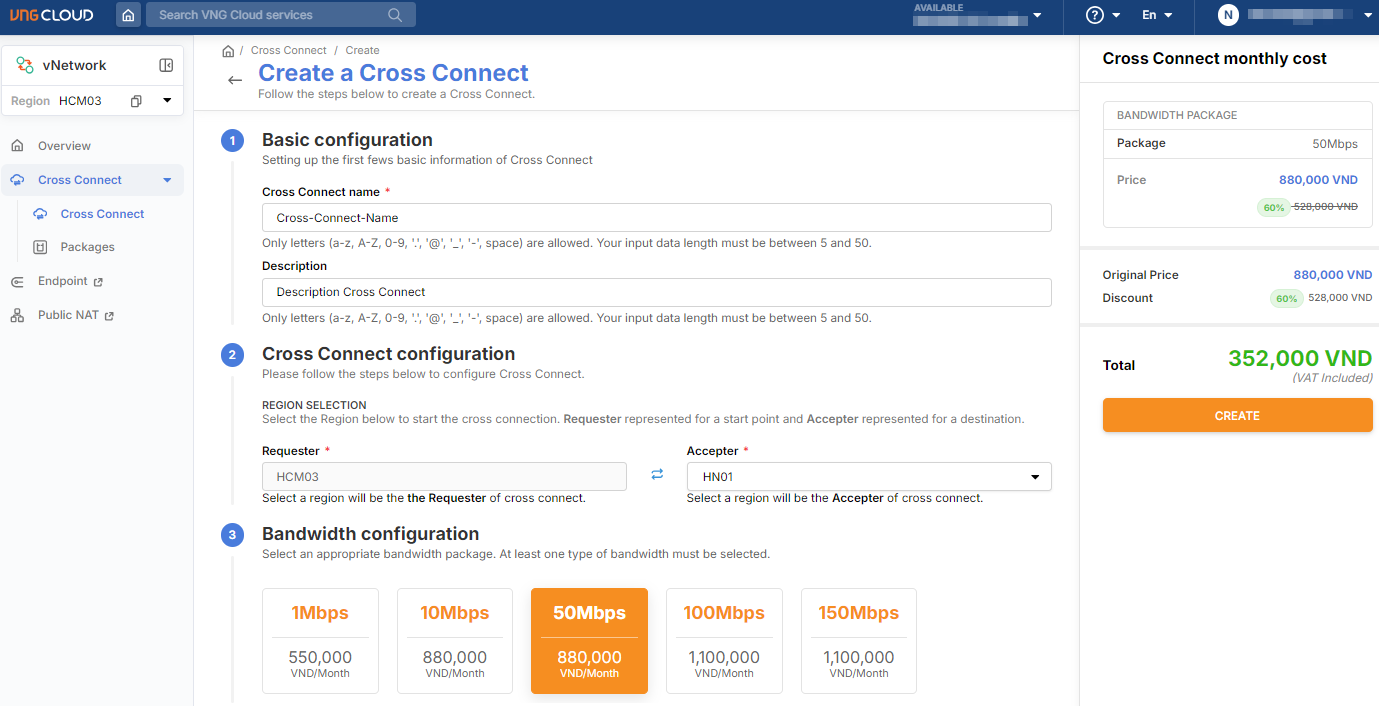1379x706 pixels.
Task: Swap Requester and Accepter regions icon
Action: (x=657, y=475)
